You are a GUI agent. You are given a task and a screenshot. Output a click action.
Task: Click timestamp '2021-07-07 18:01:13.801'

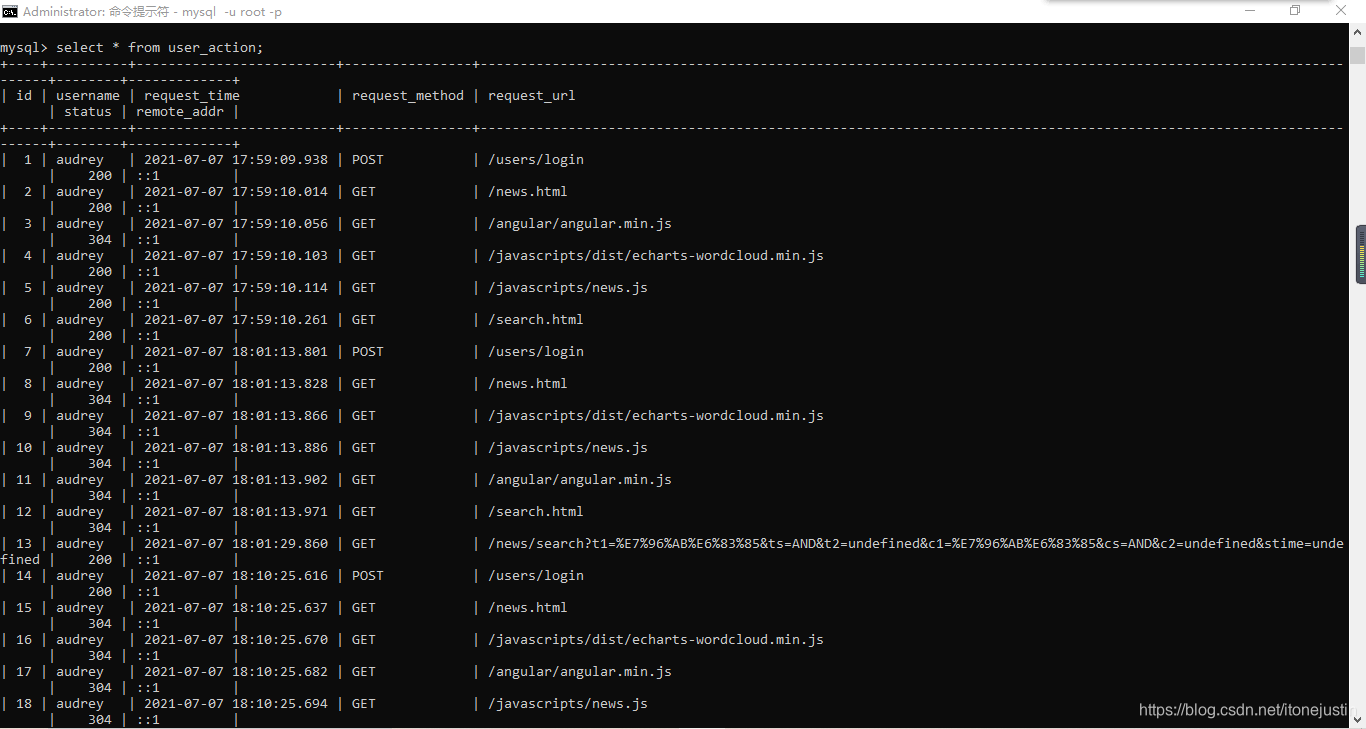click(236, 352)
